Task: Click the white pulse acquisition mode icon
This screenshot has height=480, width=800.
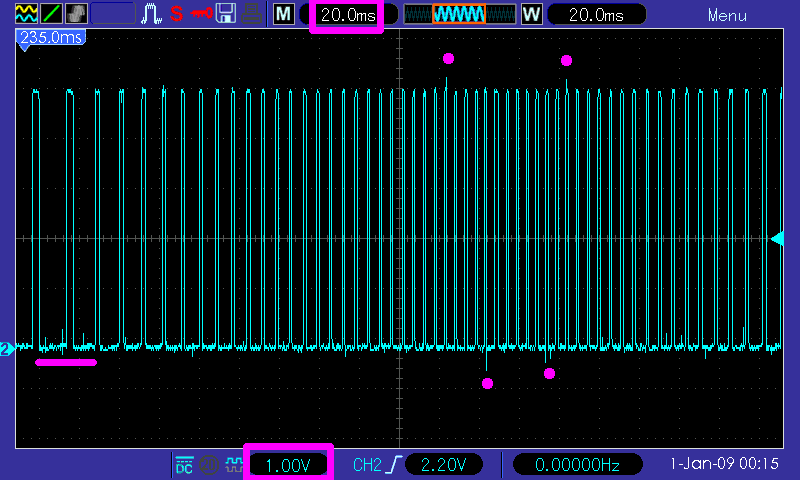Action: click(x=152, y=14)
